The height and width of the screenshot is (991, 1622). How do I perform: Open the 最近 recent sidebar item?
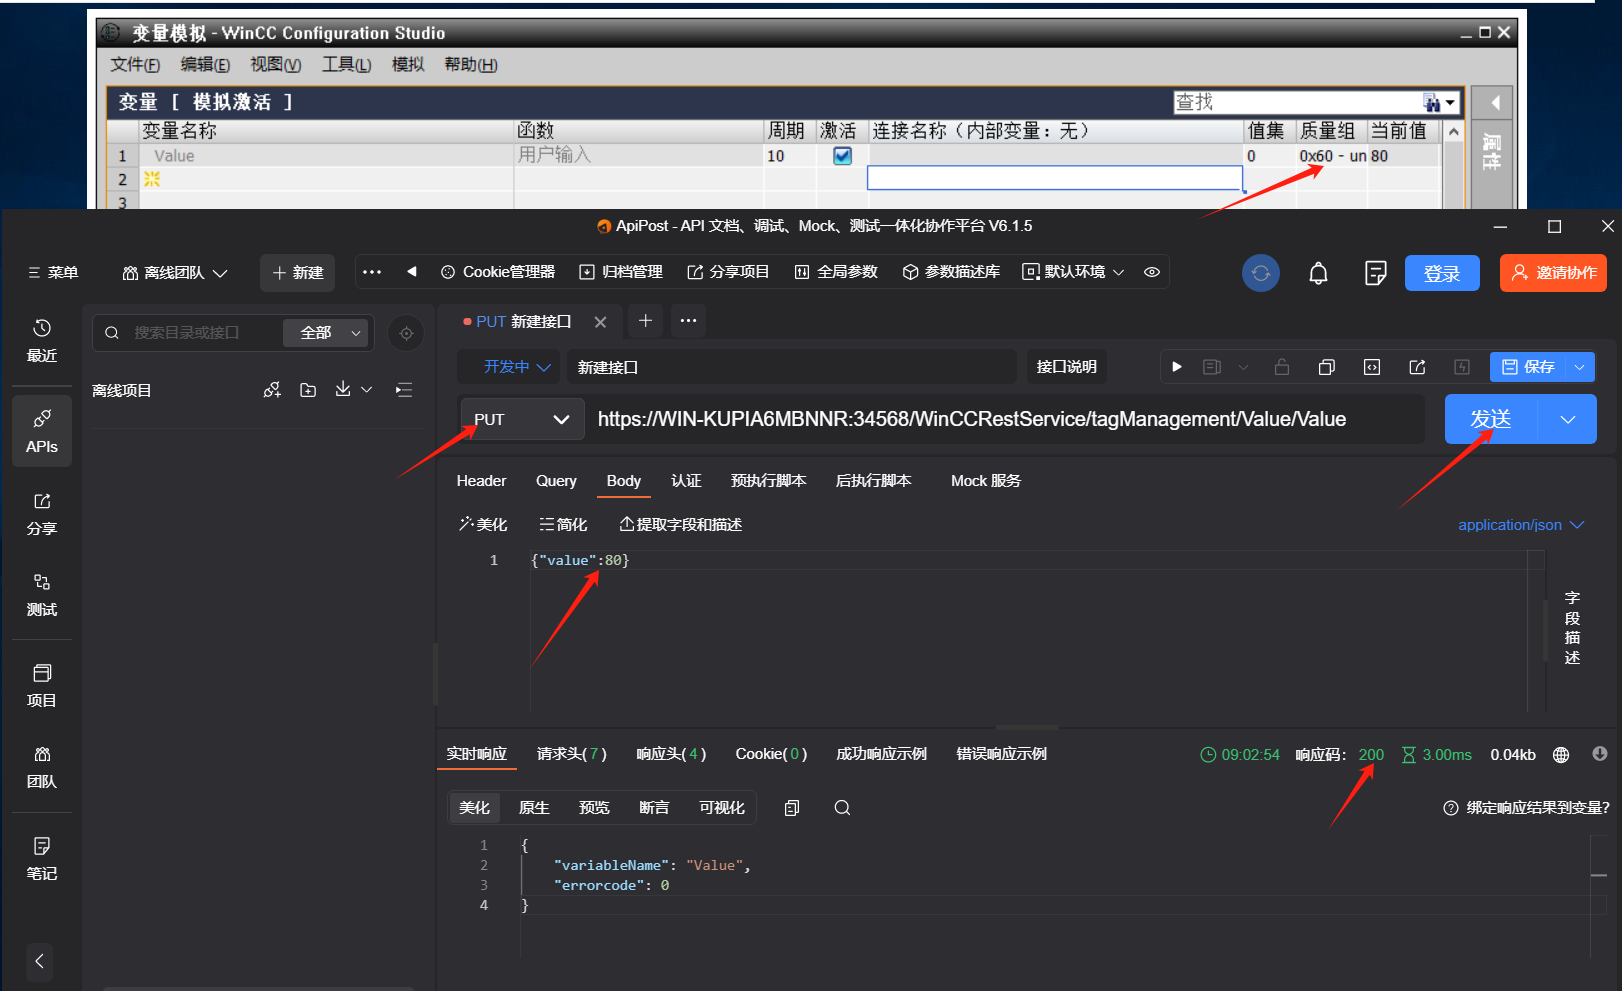coord(41,341)
